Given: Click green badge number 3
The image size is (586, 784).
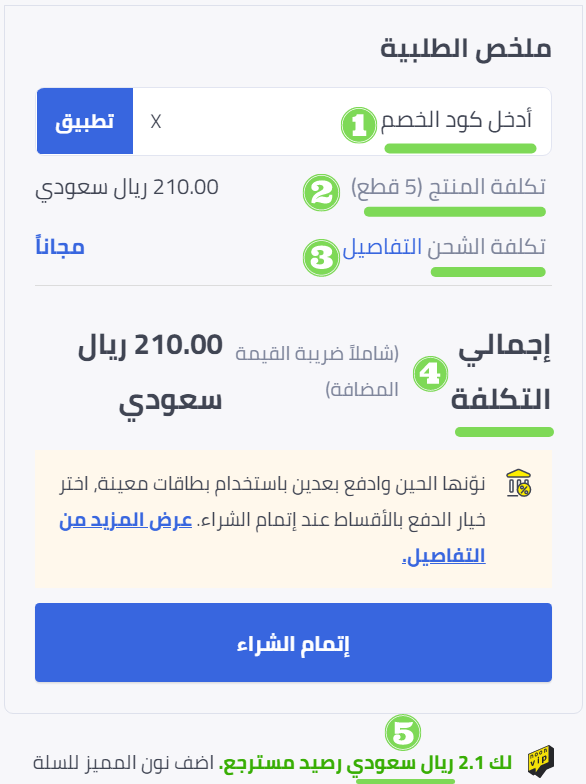Looking at the screenshot, I should coord(321,258).
